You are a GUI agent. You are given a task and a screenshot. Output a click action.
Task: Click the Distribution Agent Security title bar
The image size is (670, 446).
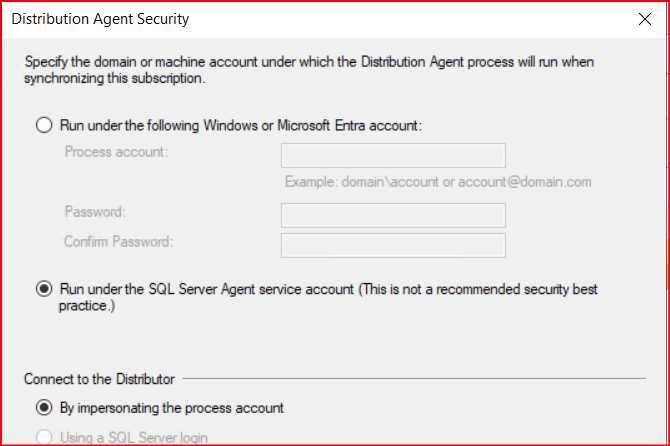coord(300,19)
